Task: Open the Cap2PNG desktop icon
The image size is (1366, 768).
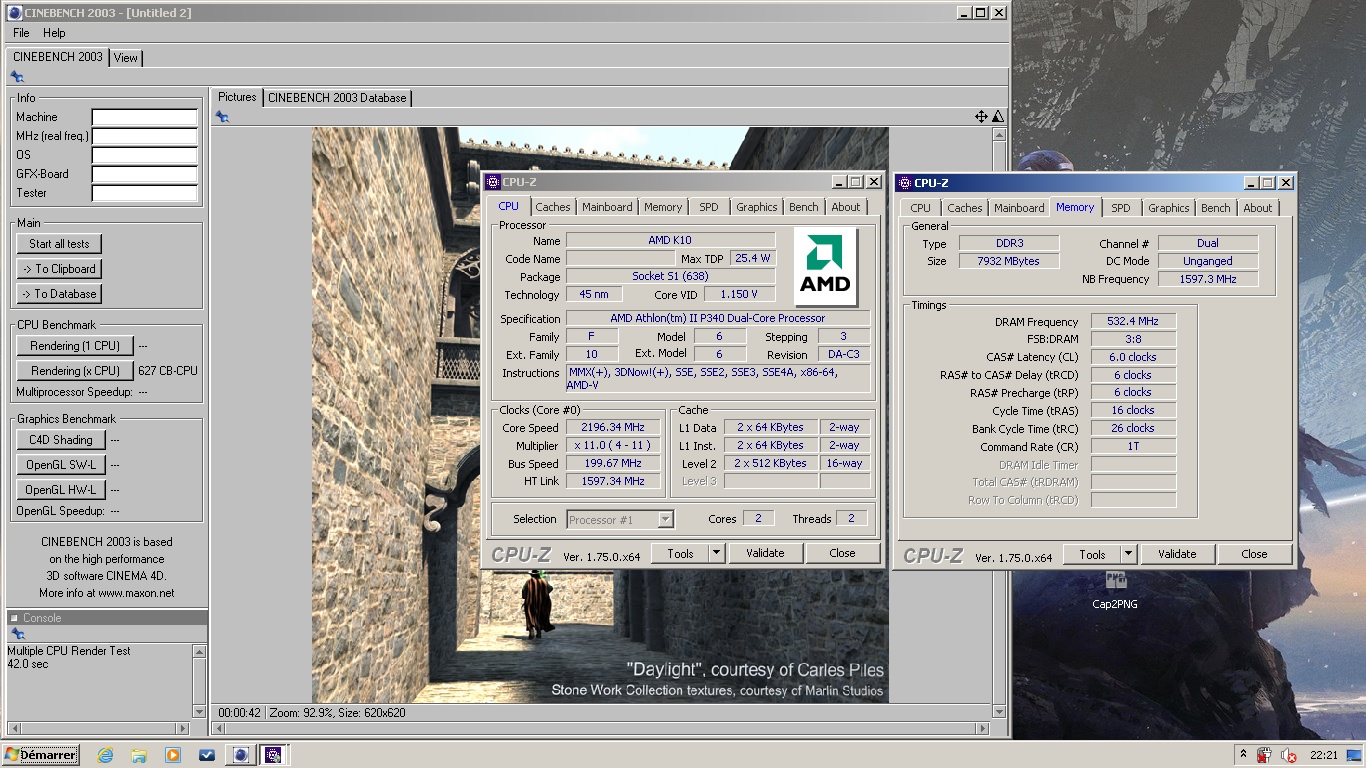Action: (1115, 590)
